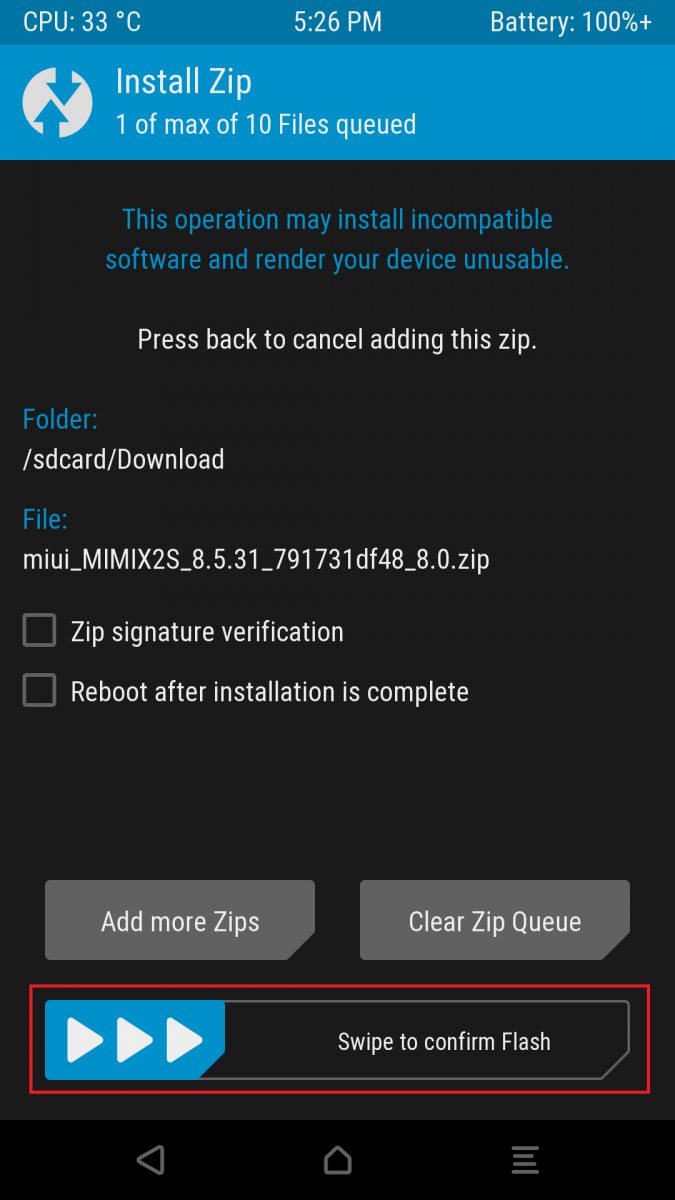Tap the third arrow on the swipe slider
Image resolution: width=675 pixels, height=1200 pixels.
(x=185, y=1040)
